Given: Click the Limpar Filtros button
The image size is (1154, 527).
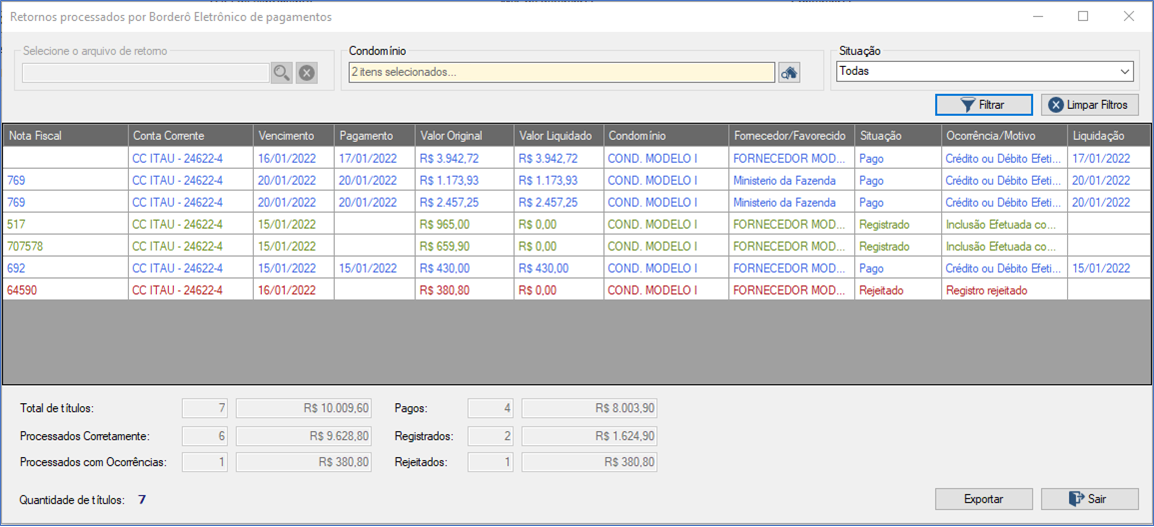Looking at the screenshot, I should [x=1089, y=105].
